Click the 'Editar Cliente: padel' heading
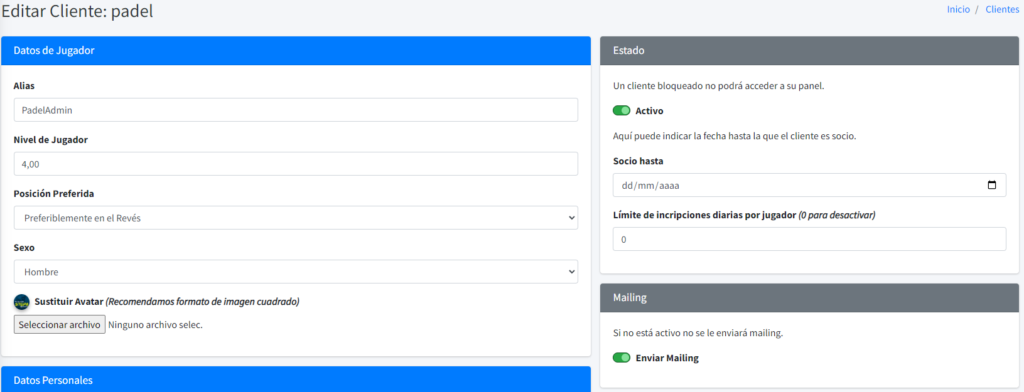Image resolution: width=1024 pixels, height=392 pixels. [x=77, y=11]
